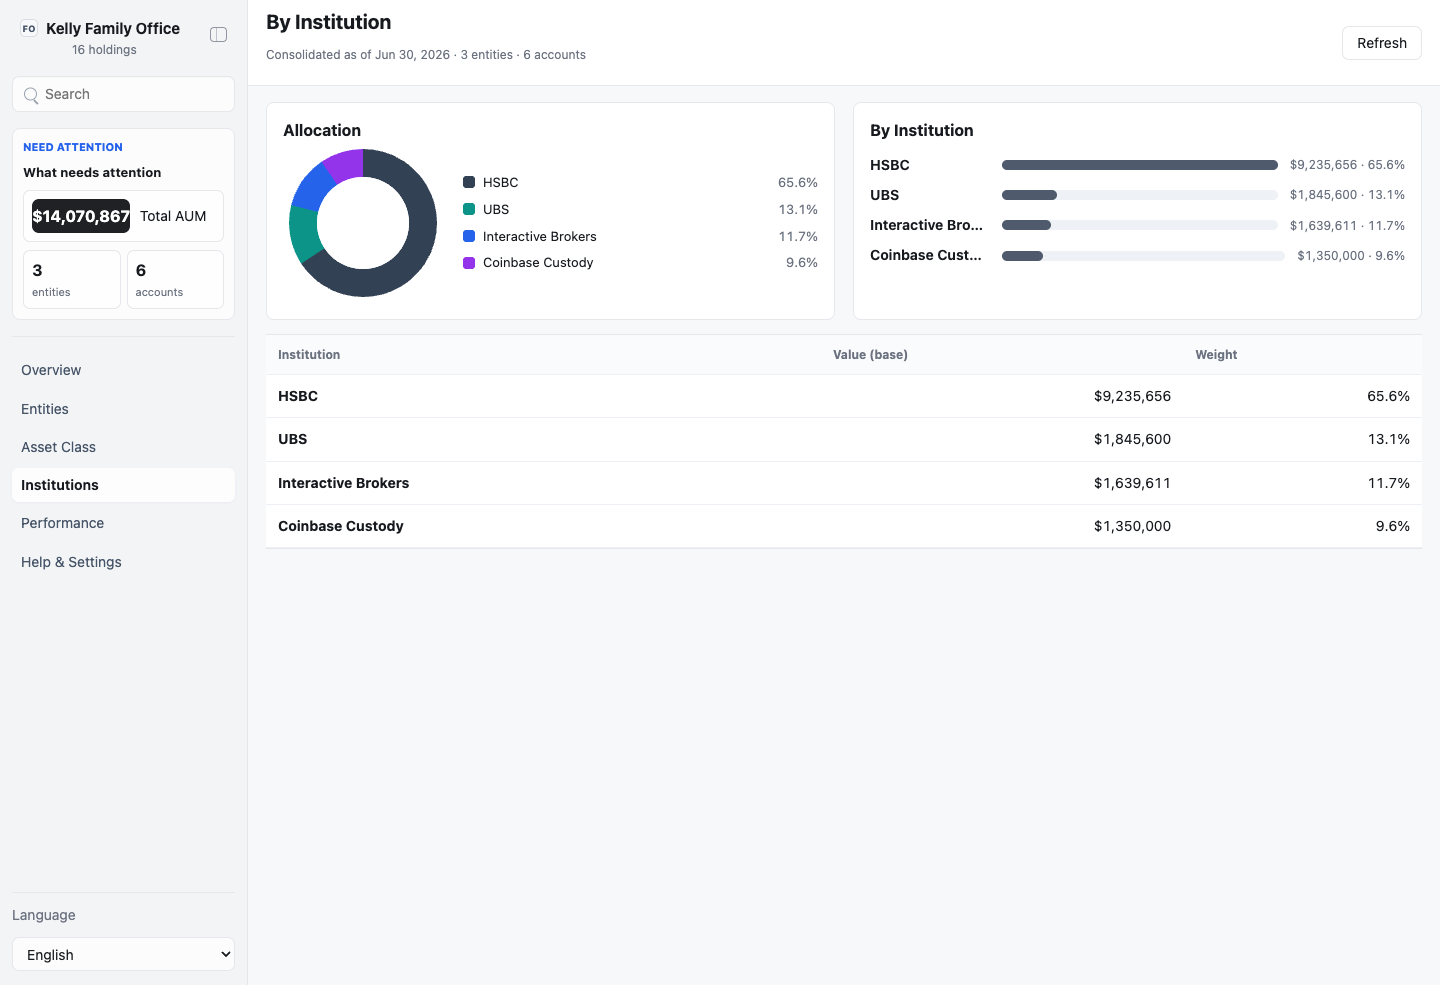Click the Refresh button

1381,43
